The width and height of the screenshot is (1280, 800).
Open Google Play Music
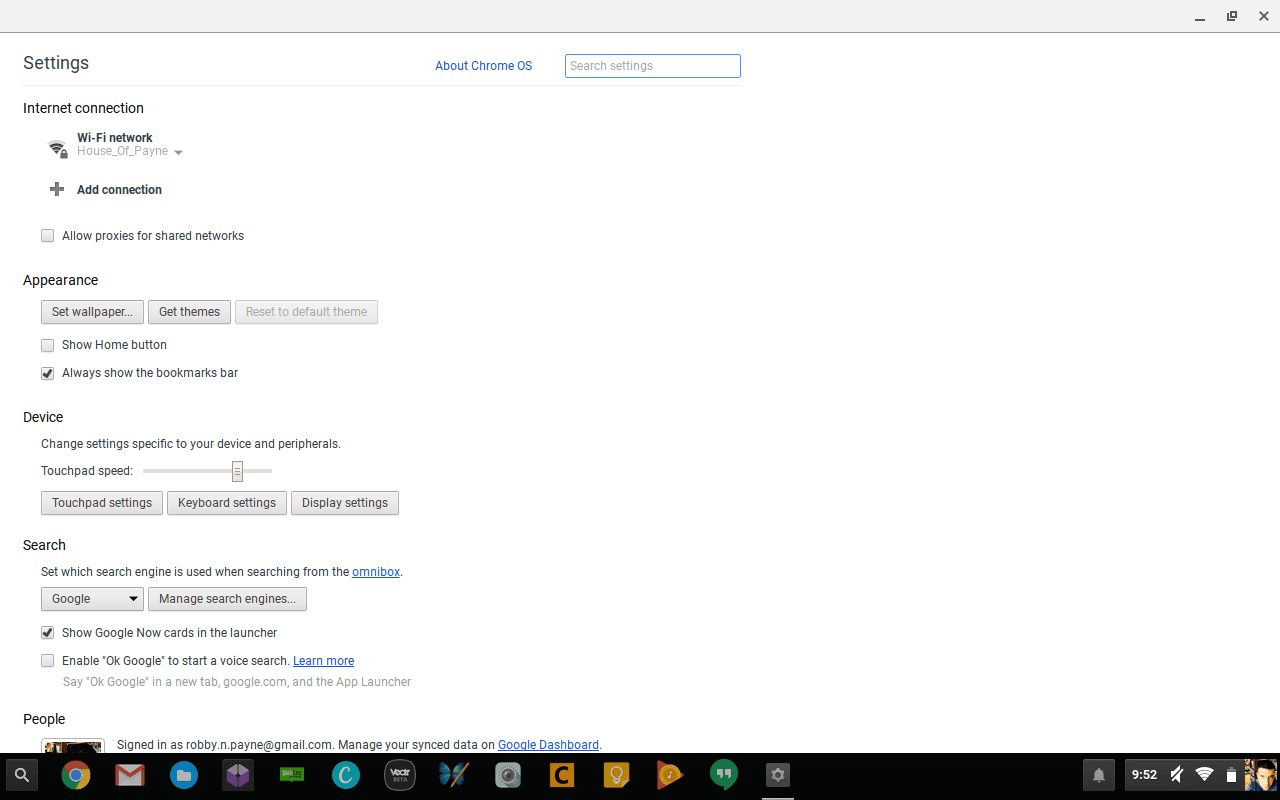669,775
